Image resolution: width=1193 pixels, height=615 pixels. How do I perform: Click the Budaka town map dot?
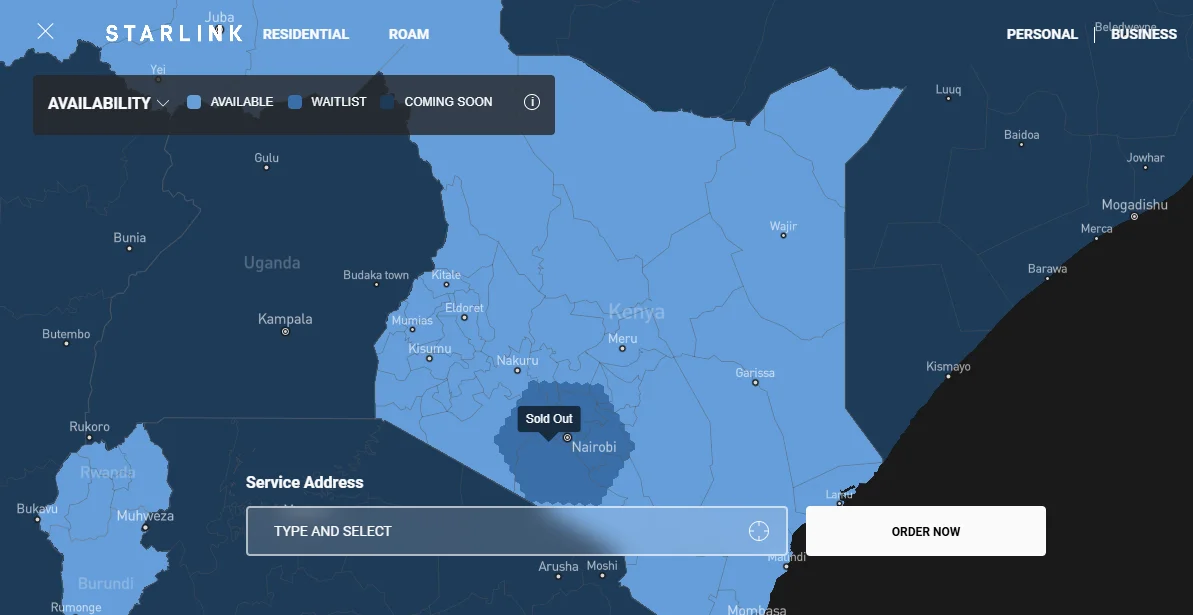coord(376,285)
